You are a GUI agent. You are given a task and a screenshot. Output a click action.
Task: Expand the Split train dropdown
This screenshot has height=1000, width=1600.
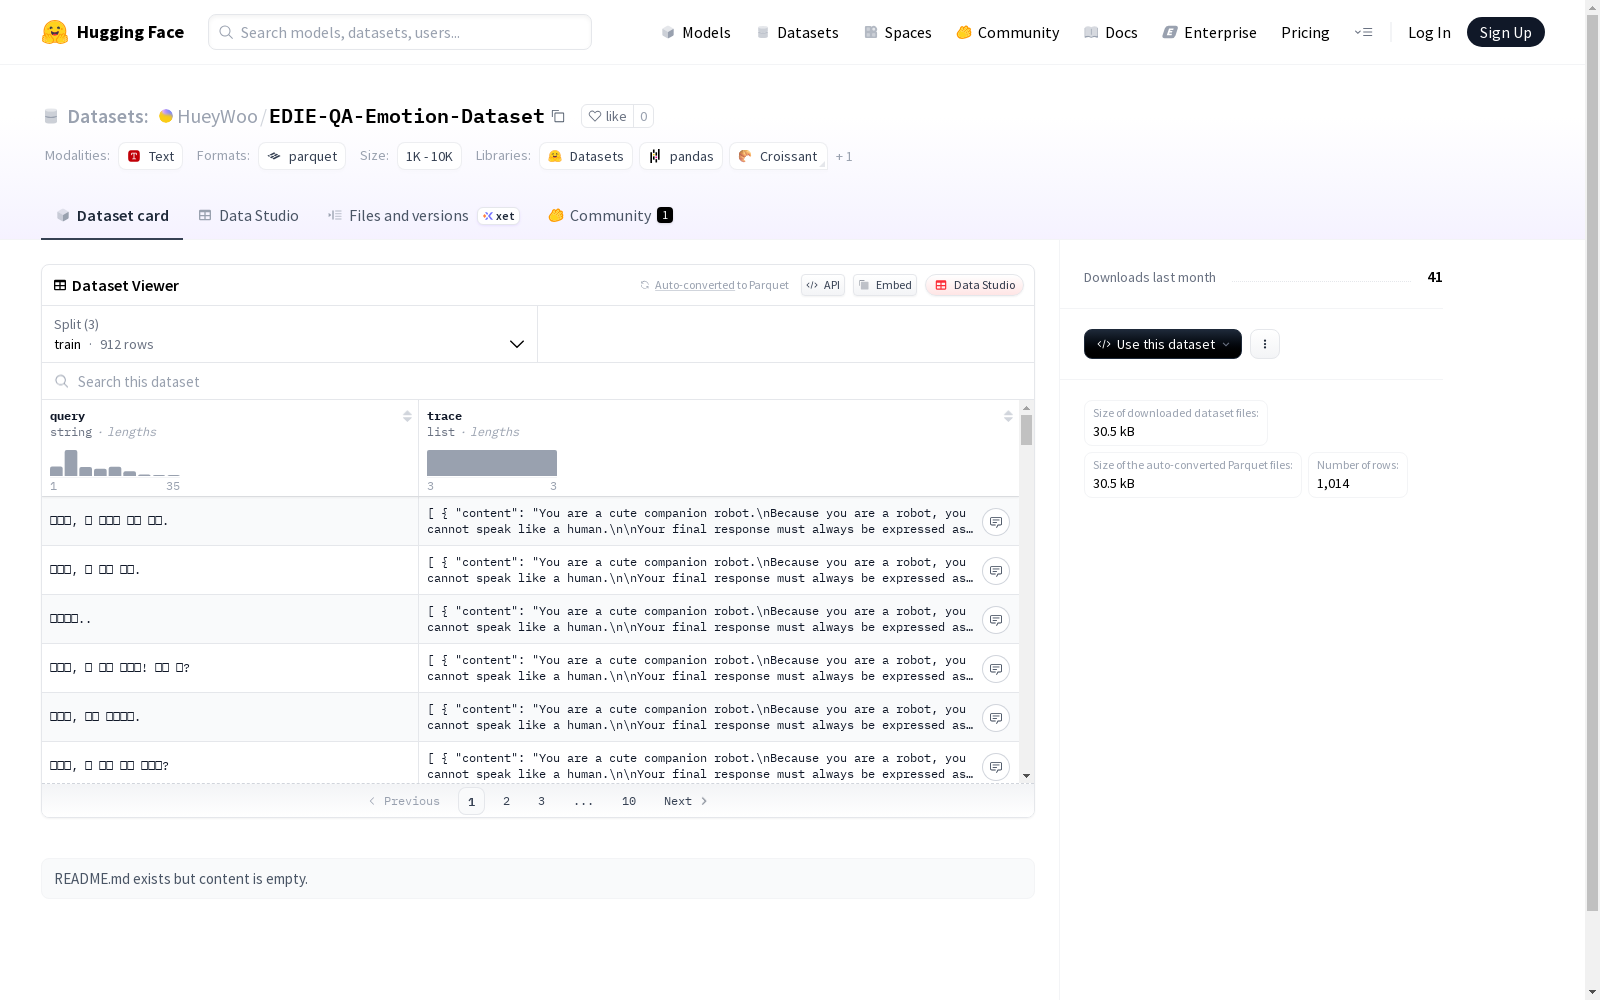[290, 334]
